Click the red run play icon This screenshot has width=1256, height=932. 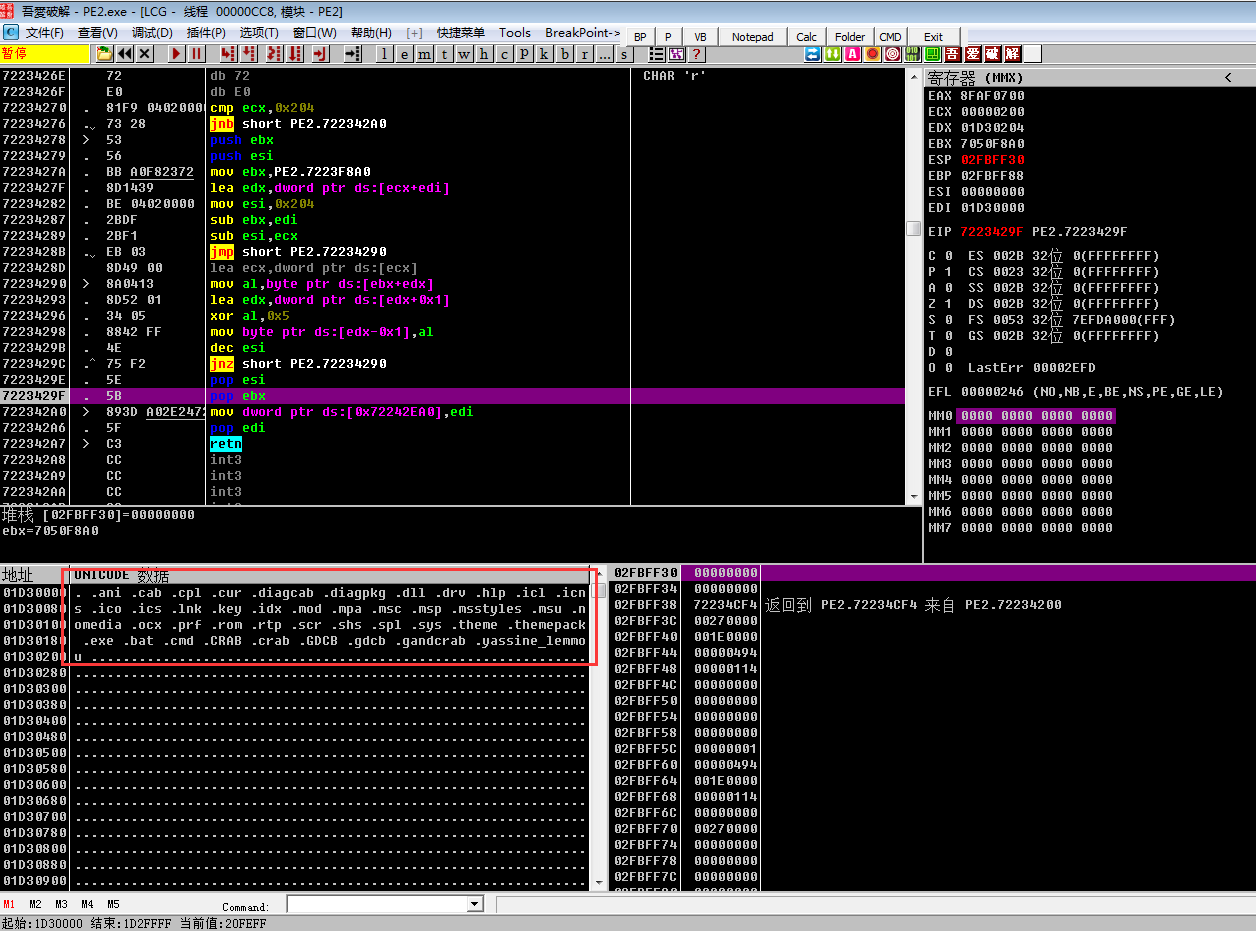point(176,54)
